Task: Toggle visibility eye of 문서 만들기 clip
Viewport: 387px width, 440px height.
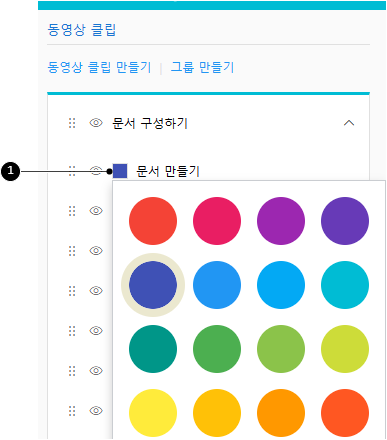Action: coord(96,171)
